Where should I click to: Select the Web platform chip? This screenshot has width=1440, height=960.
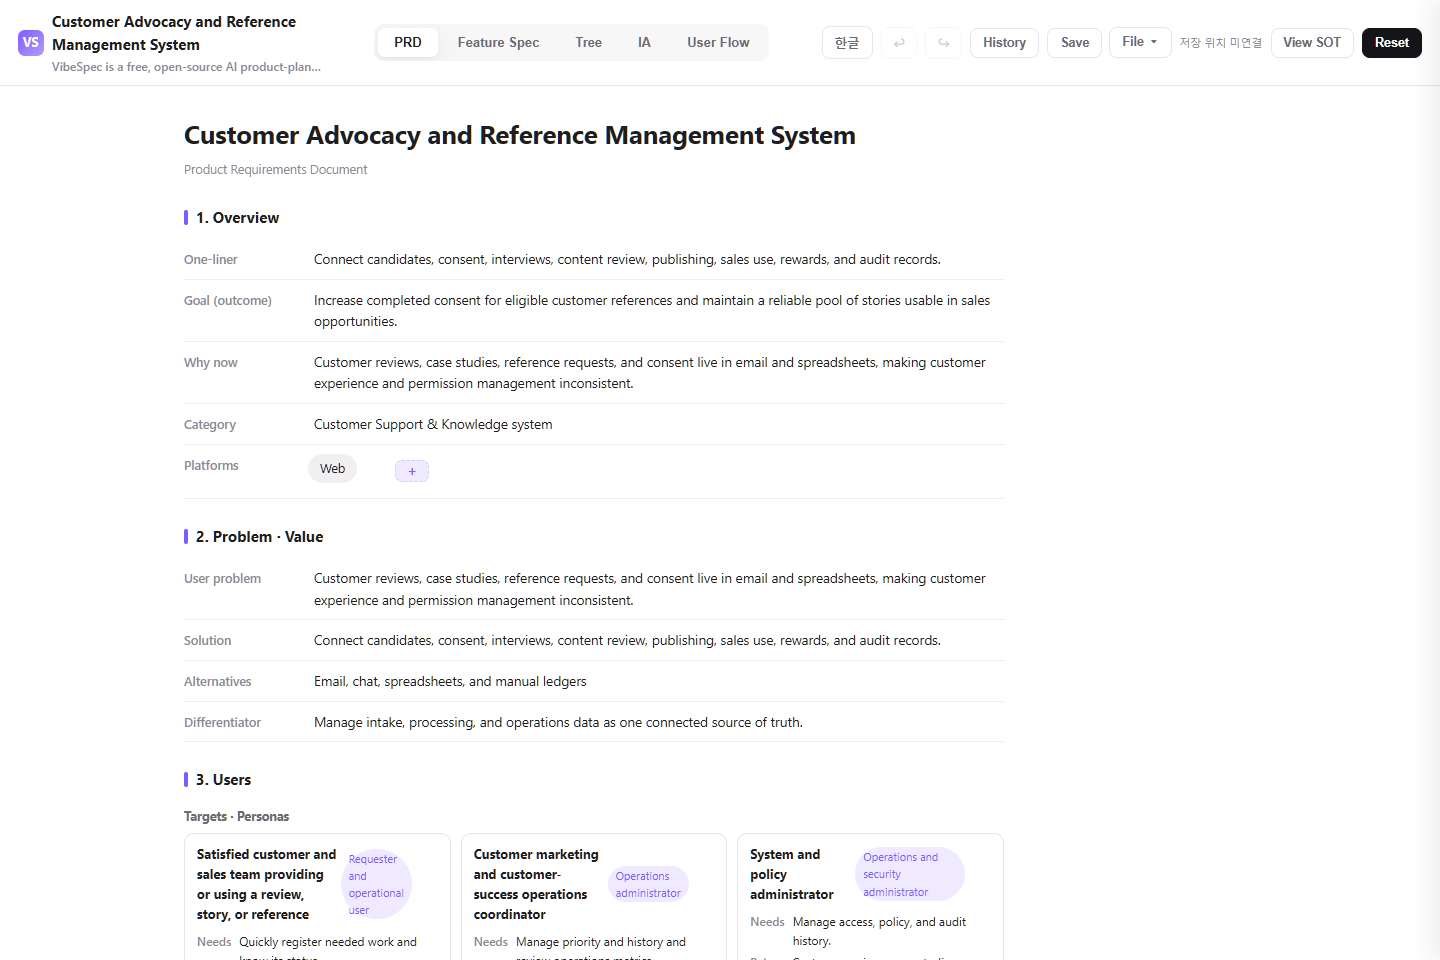tap(333, 469)
